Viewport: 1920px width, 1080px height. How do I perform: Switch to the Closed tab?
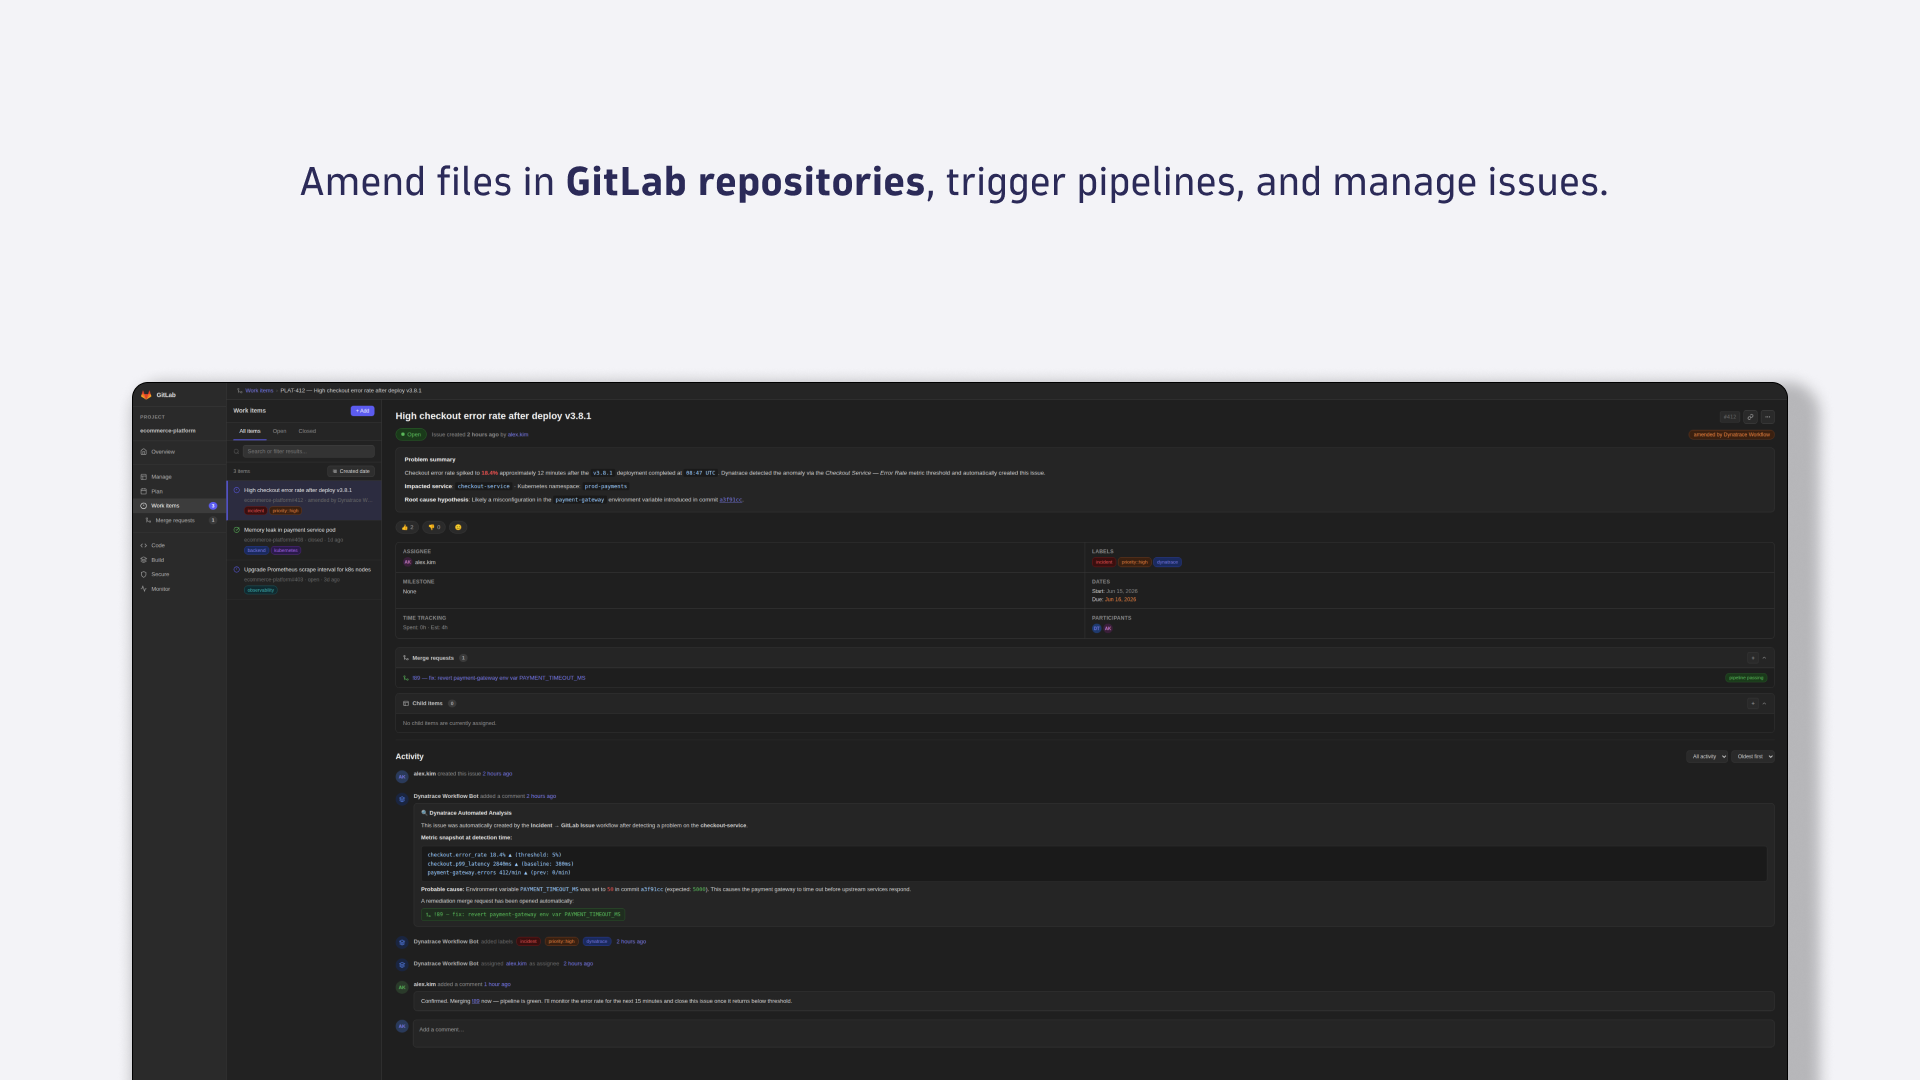pyautogui.click(x=307, y=431)
